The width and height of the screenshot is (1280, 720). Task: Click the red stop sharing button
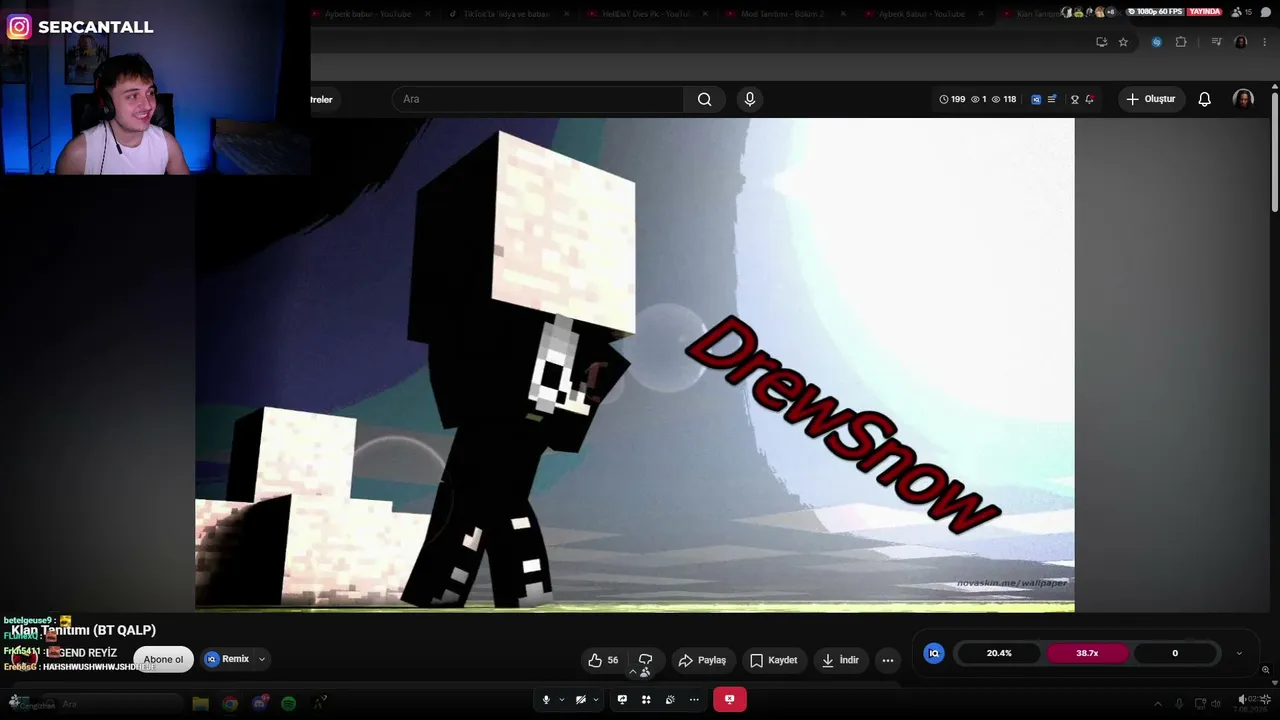coord(729,700)
